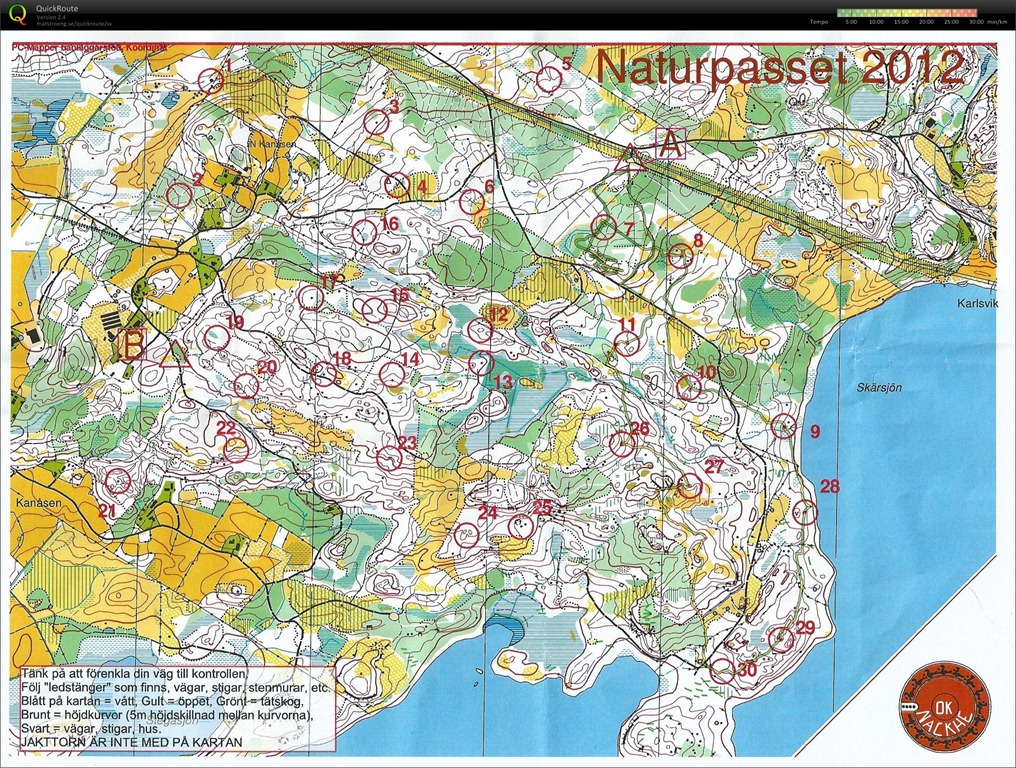The image size is (1016, 768).
Task: Click the QuickRoute green Q logo
Action: tap(18, 14)
